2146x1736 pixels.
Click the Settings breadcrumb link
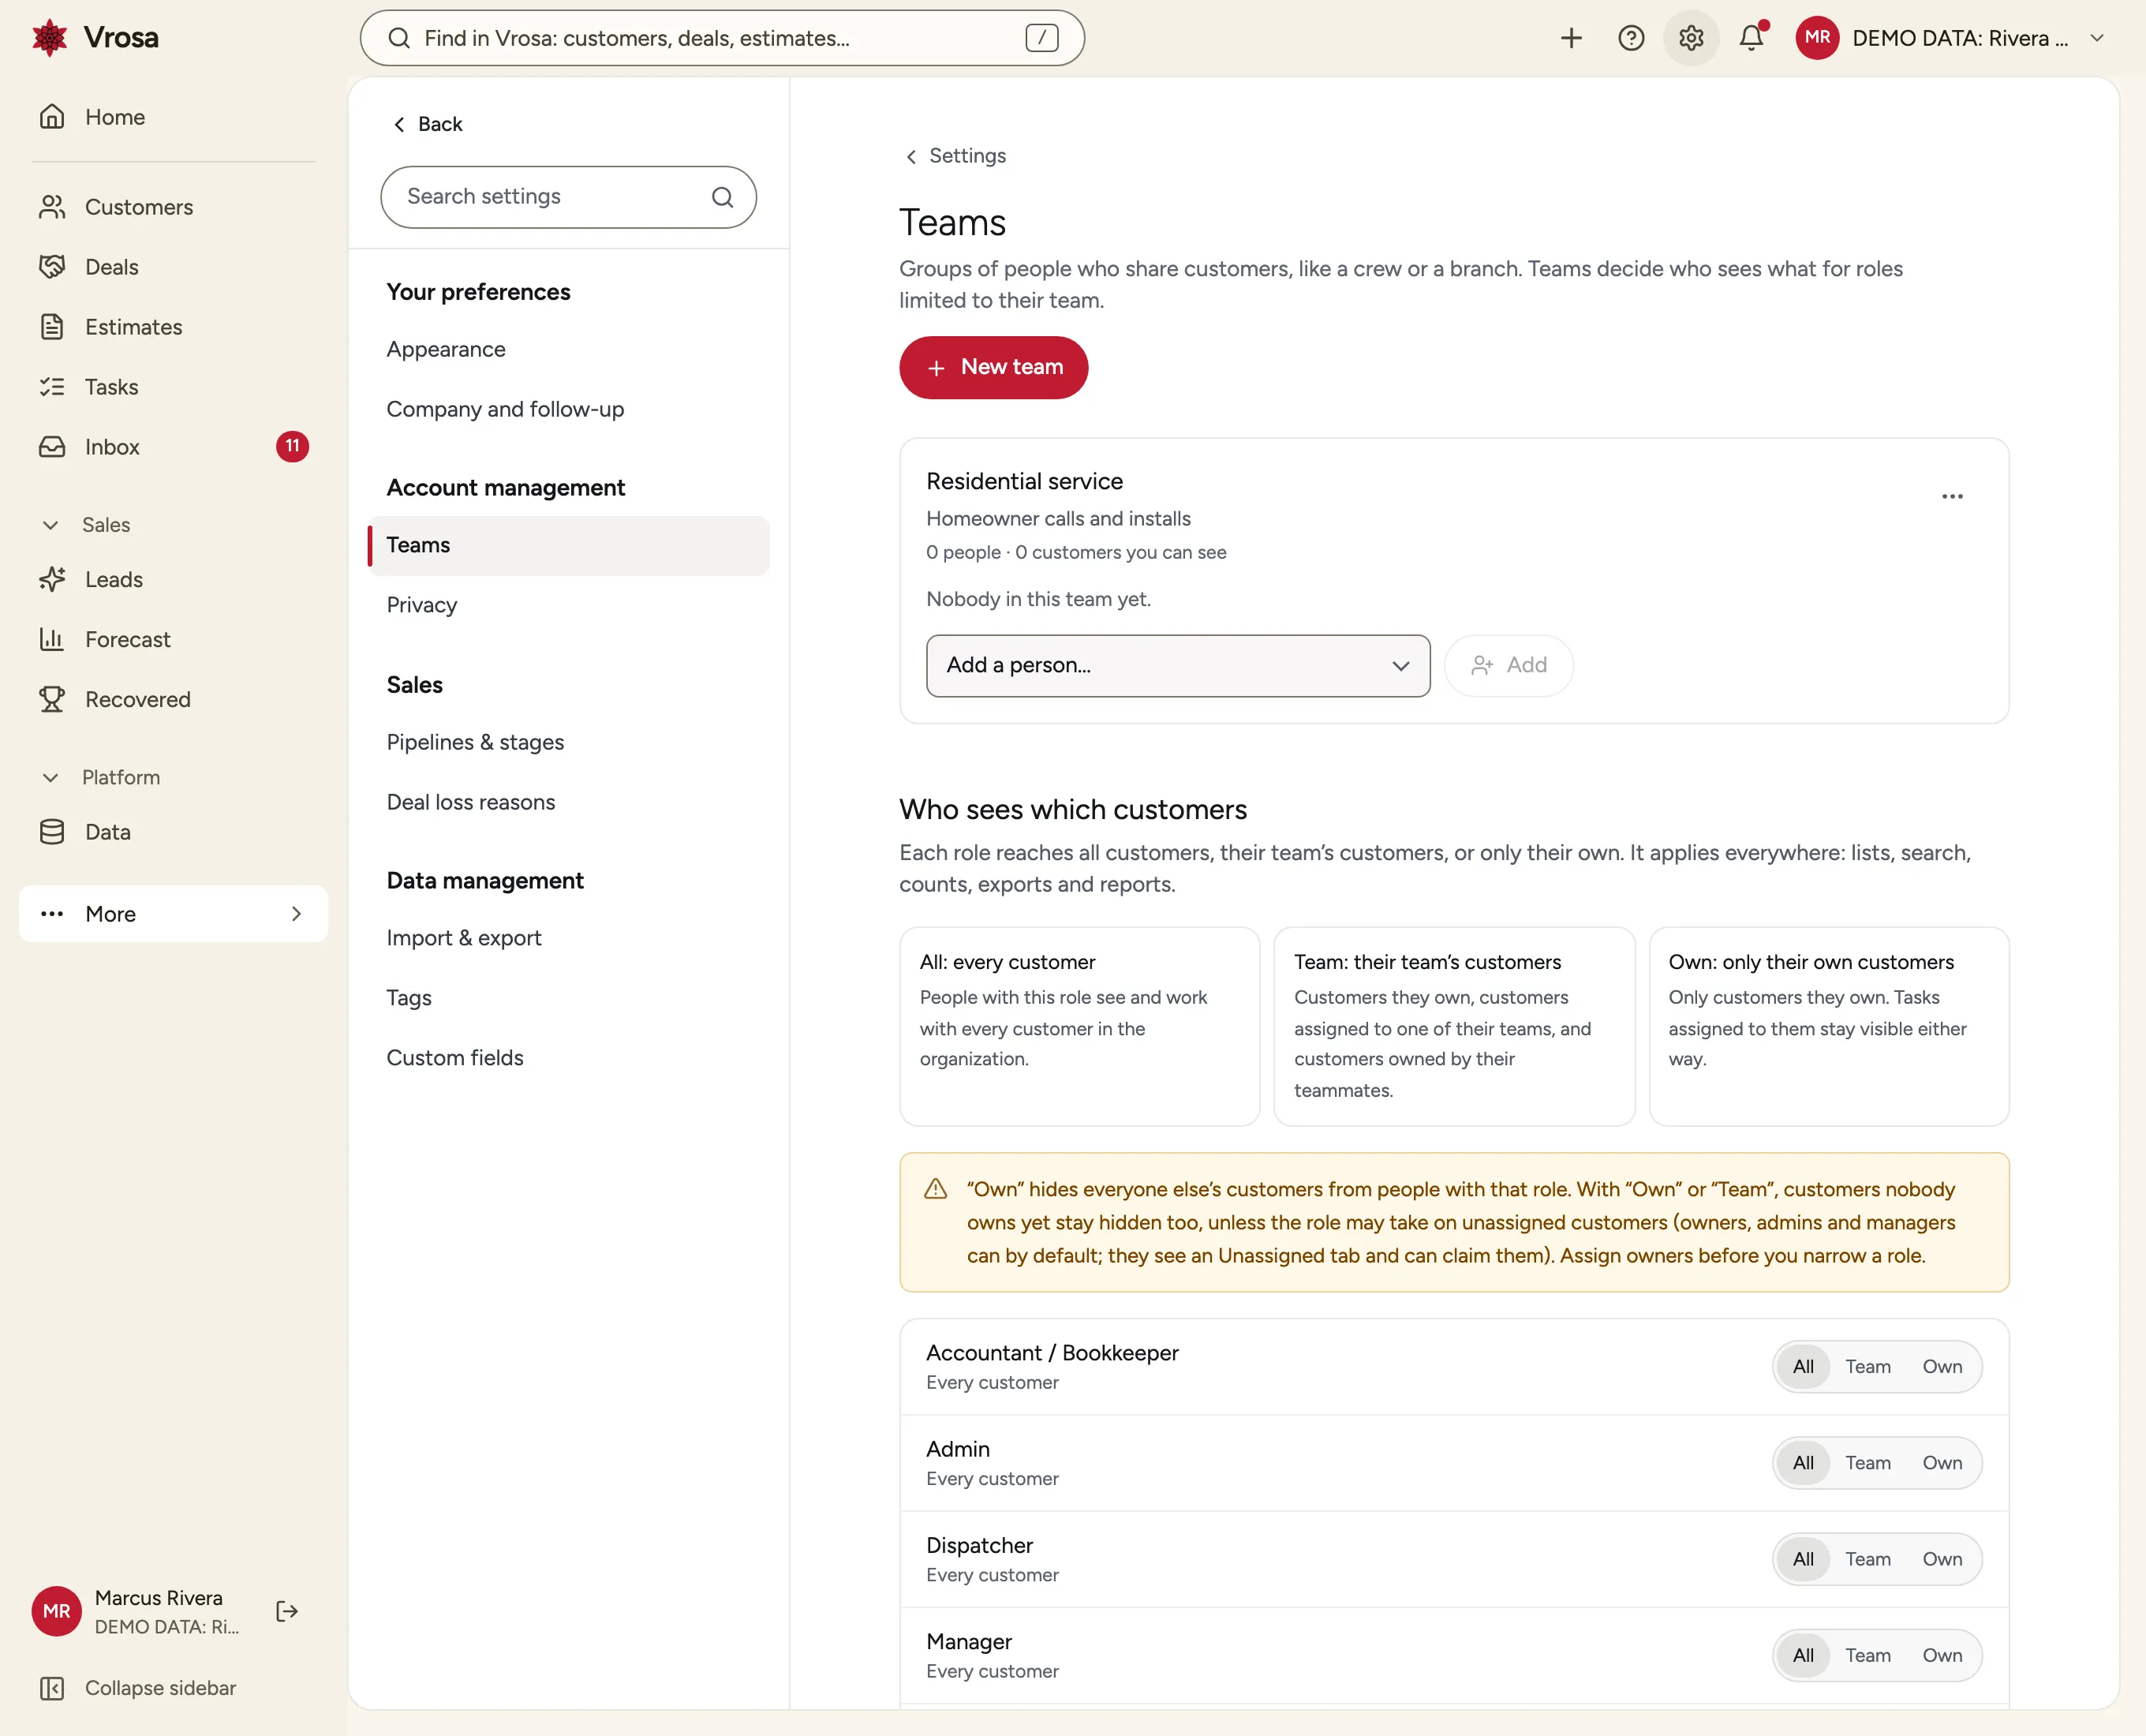tap(955, 156)
